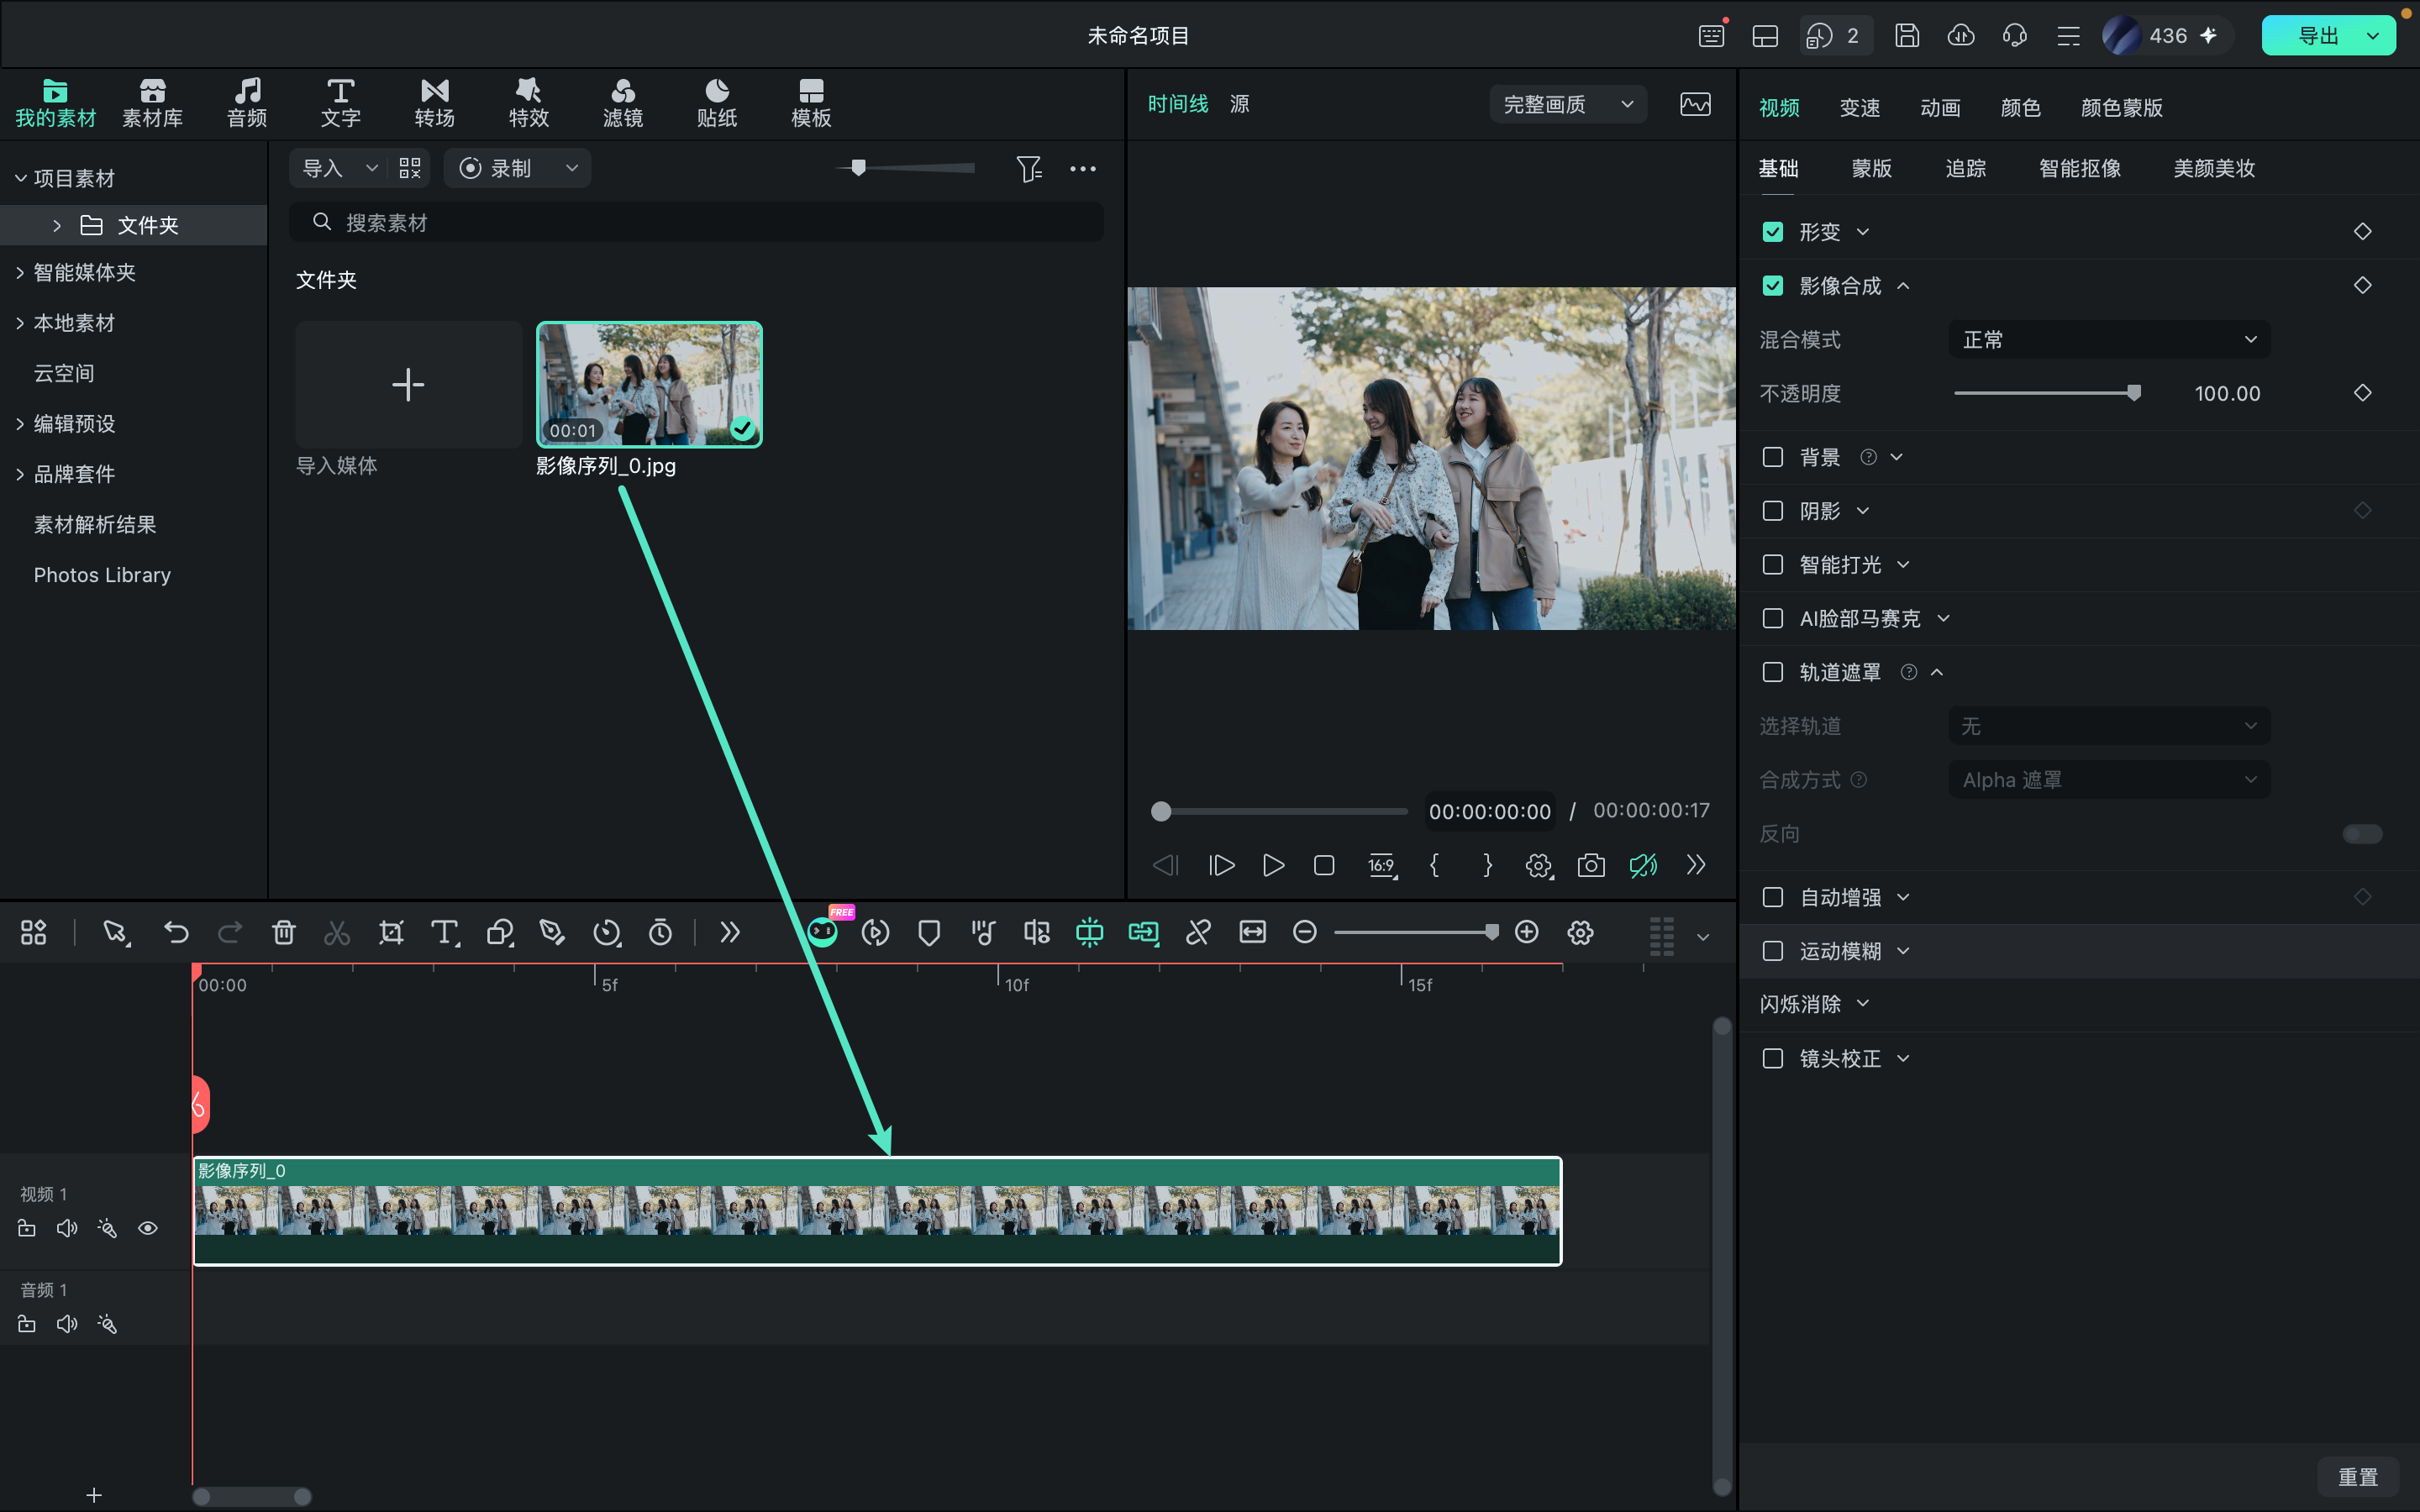
Task: Zoom out timeline with minus icon
Action: pyautogui.click(x=1304, y=932)
